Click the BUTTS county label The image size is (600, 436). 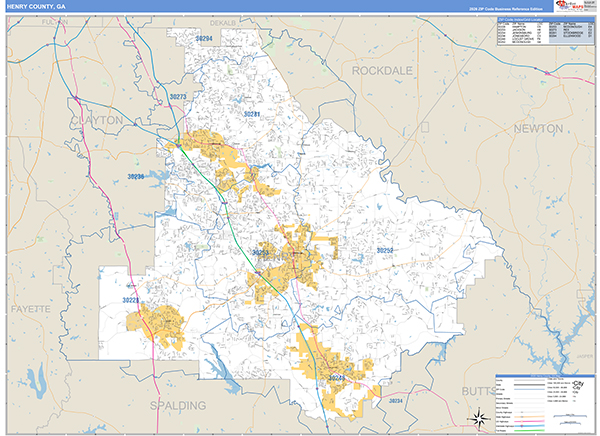pos(479,391)
